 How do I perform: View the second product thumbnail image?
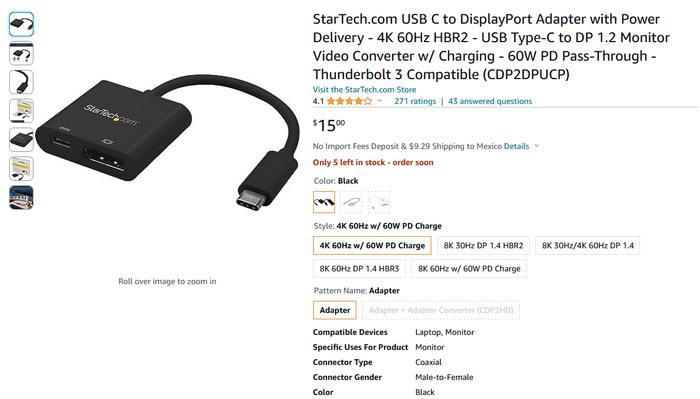tap(21, 53)
